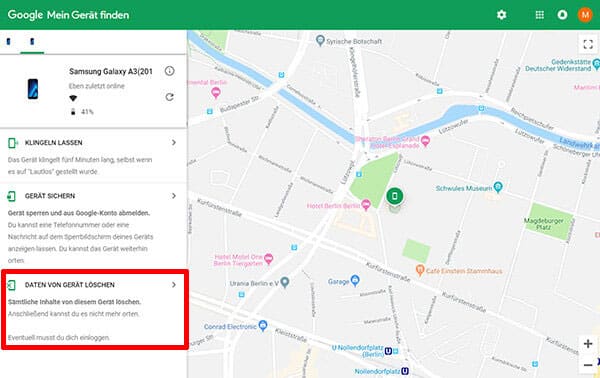The width and height of the screenshot is (600, 378).
Task: Click the Schwules Museum pin
Action: click(x=498, y=187)
